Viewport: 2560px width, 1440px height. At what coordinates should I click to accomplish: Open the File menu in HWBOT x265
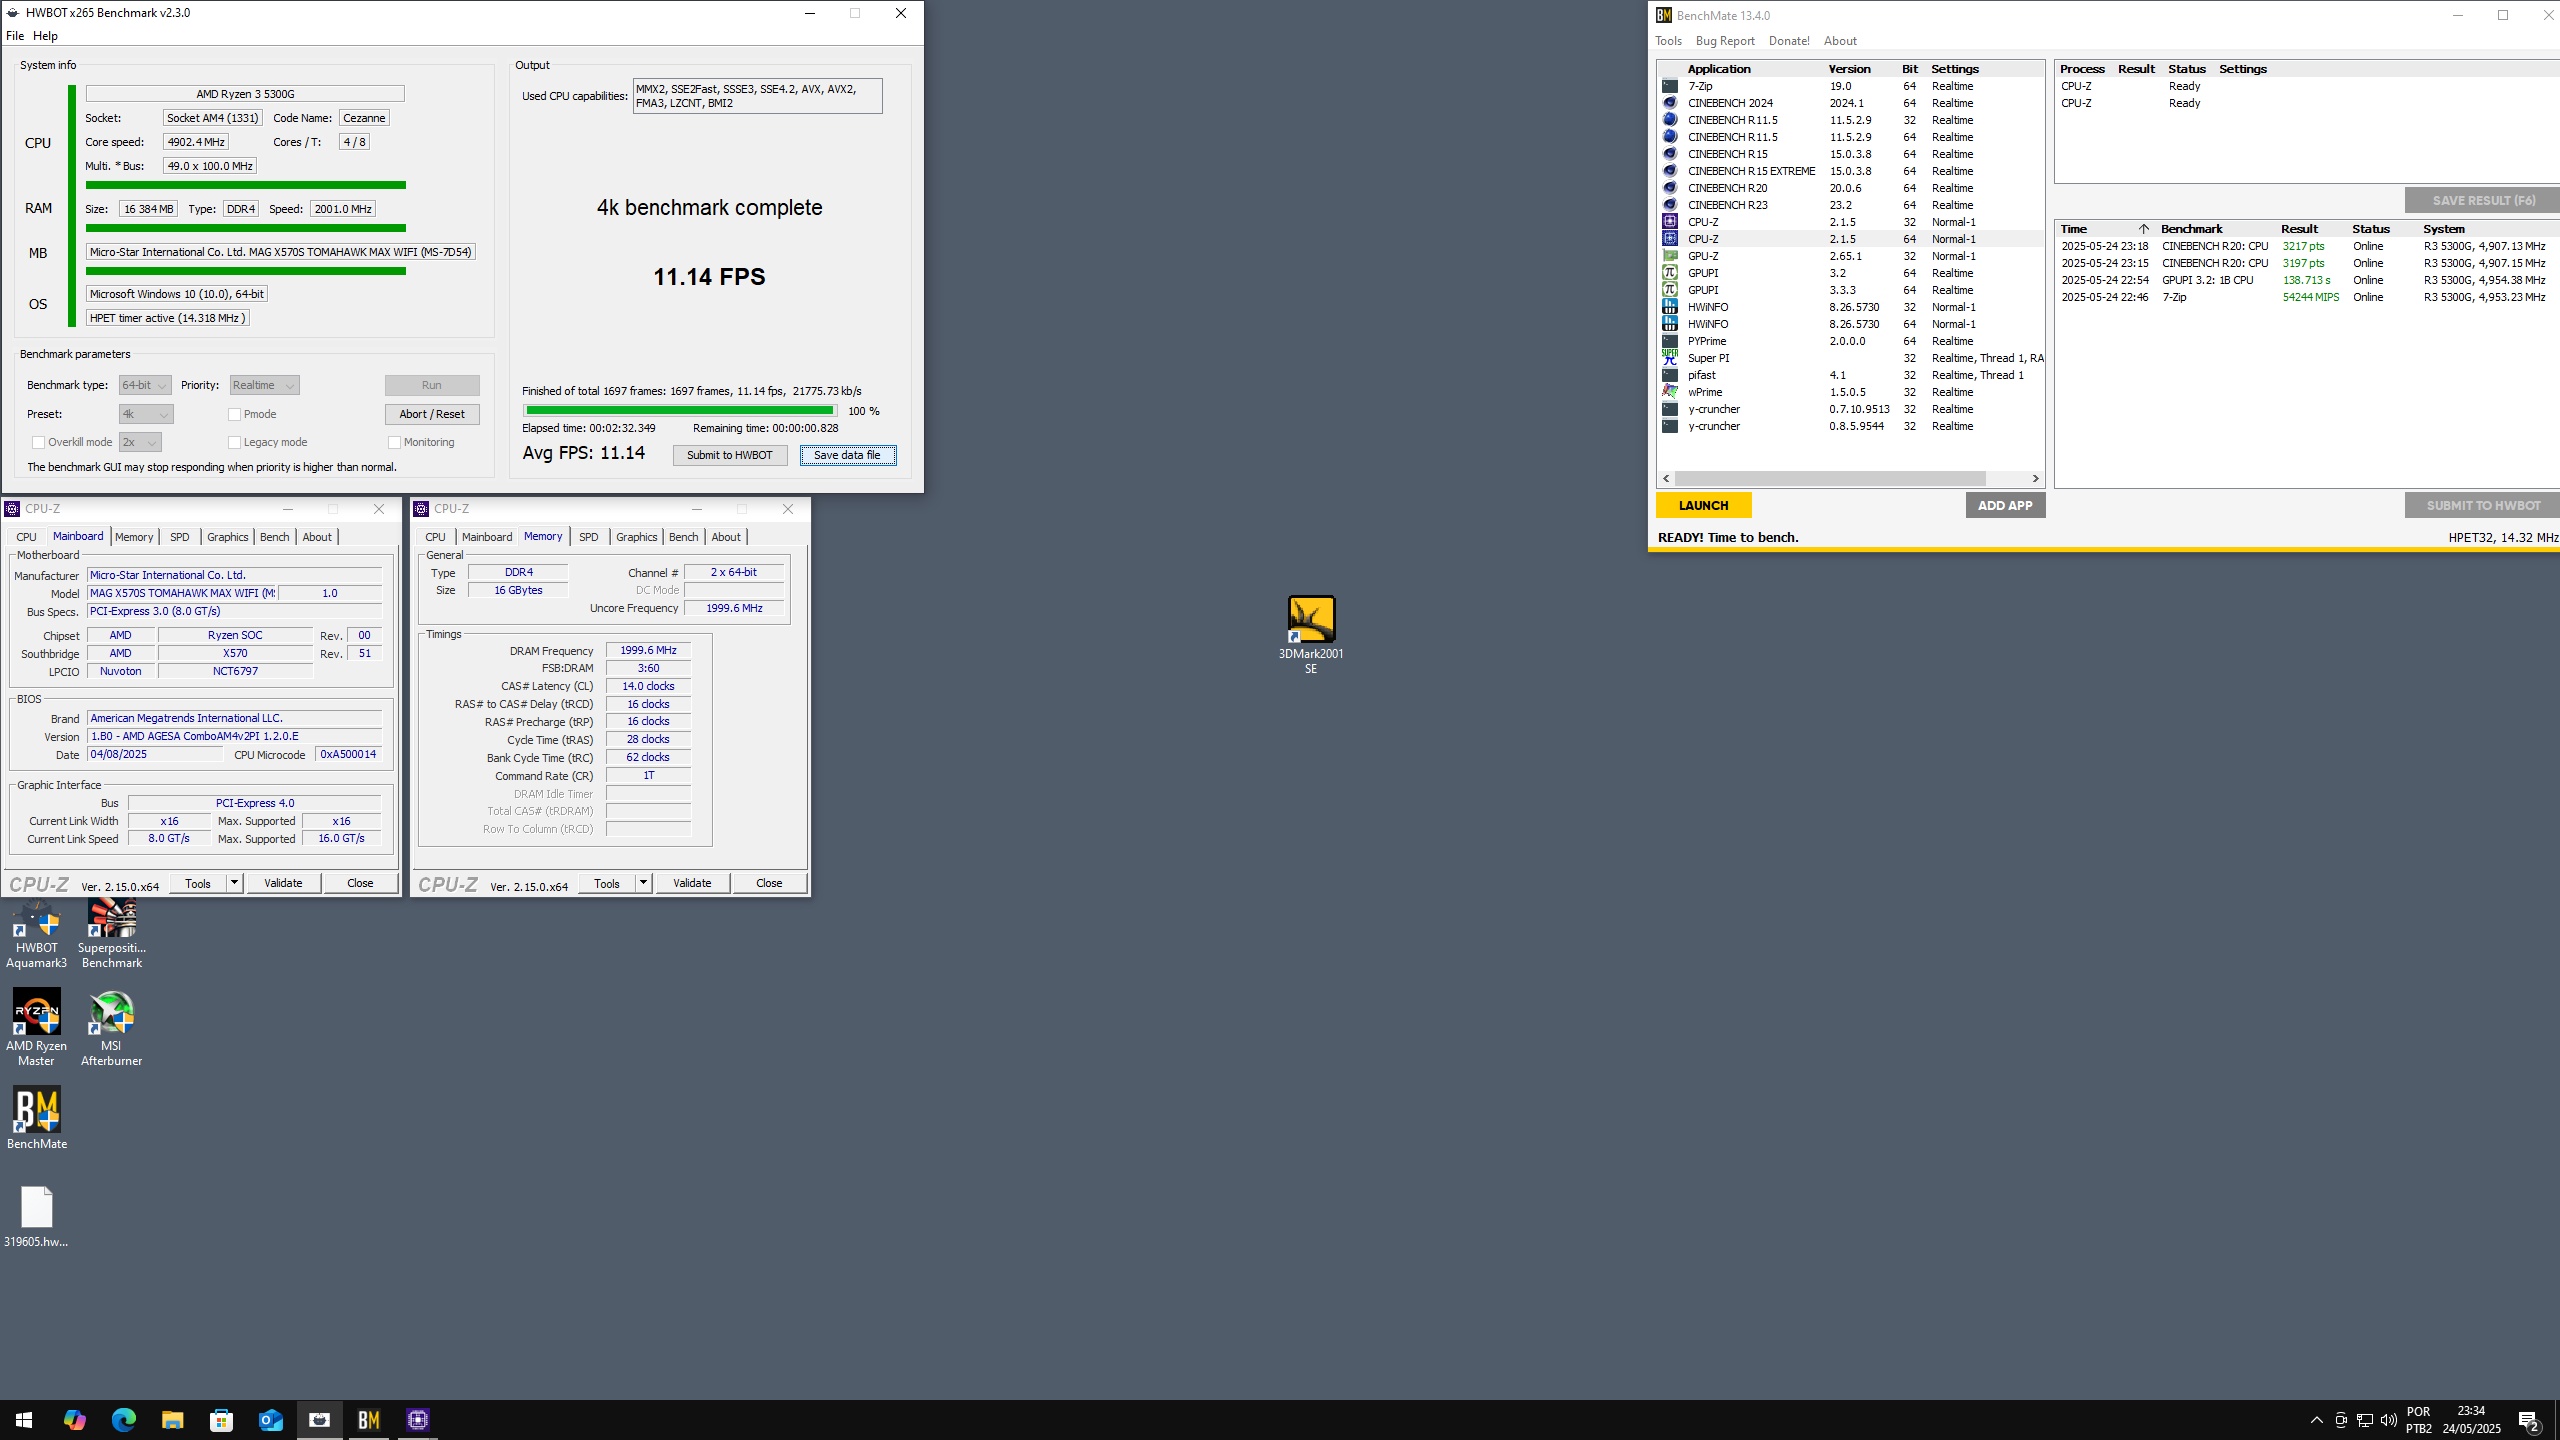click(x=15, y=36)
